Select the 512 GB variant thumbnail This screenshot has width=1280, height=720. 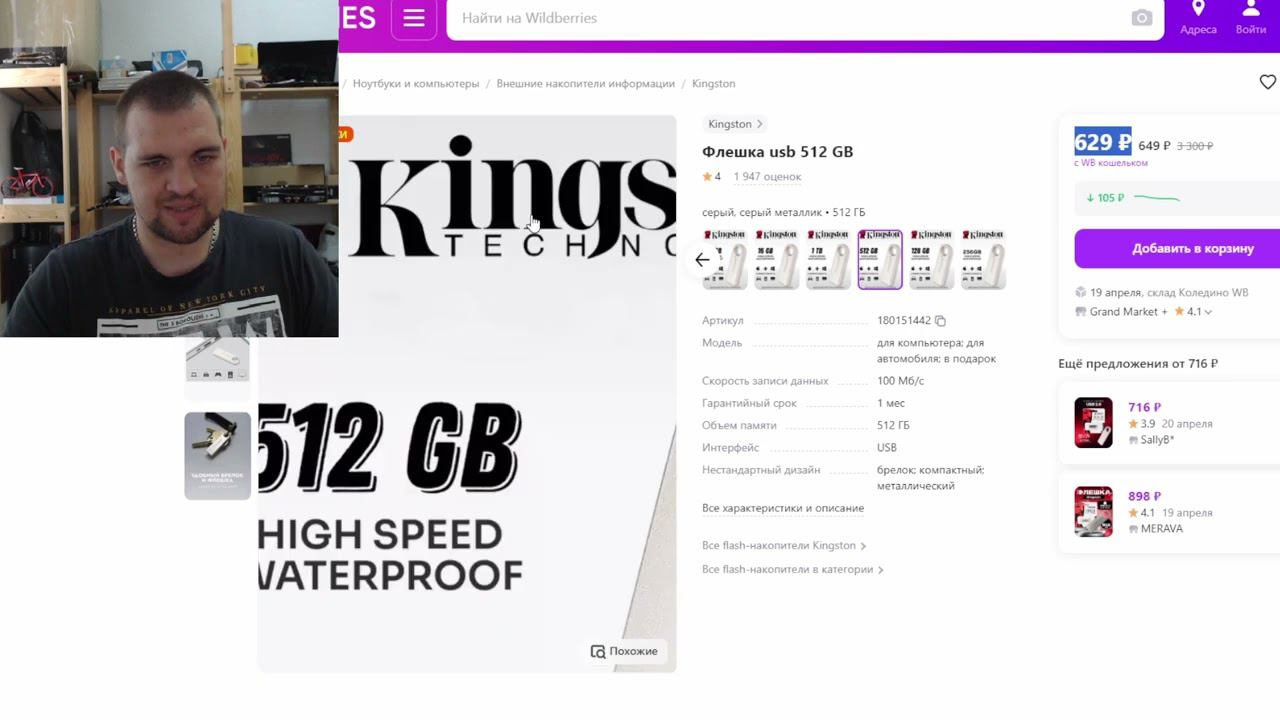tap(880, 260)
